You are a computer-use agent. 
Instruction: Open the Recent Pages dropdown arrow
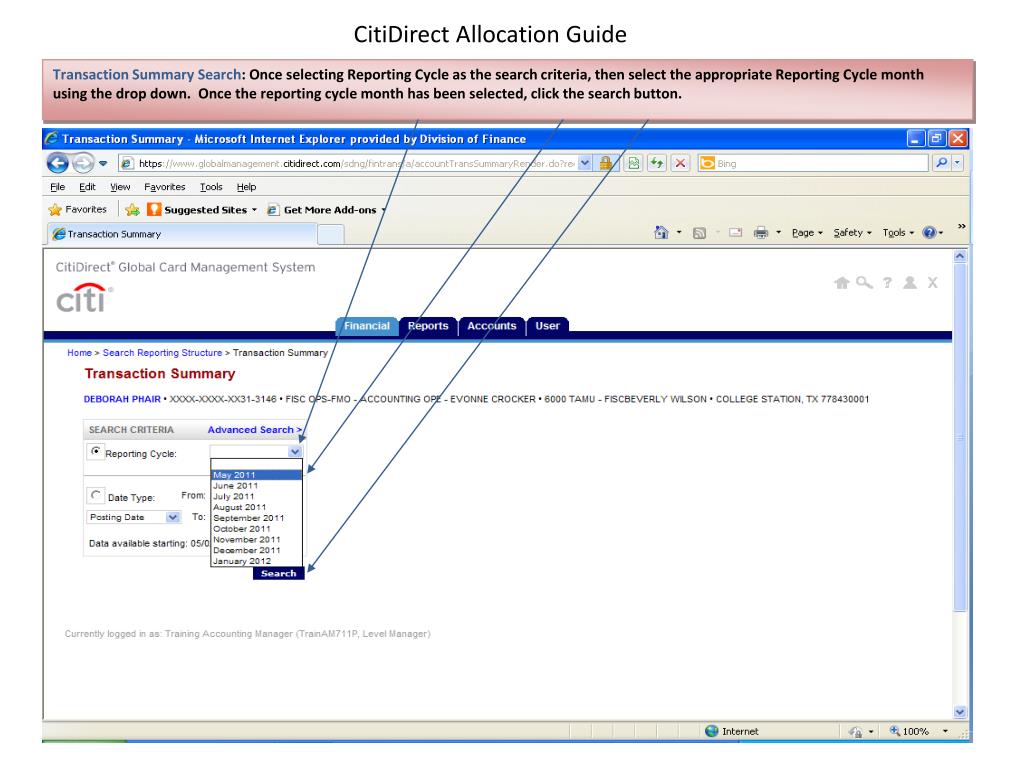pos(103,163)
